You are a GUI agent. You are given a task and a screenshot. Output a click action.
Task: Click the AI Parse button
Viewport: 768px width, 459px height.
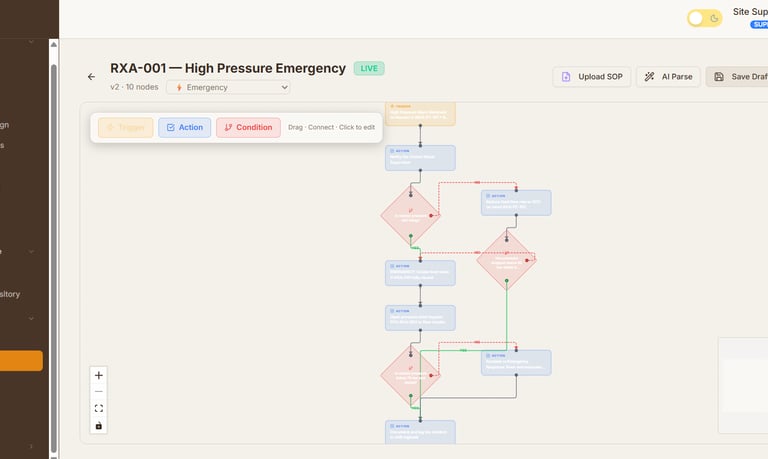click(667, 77)
